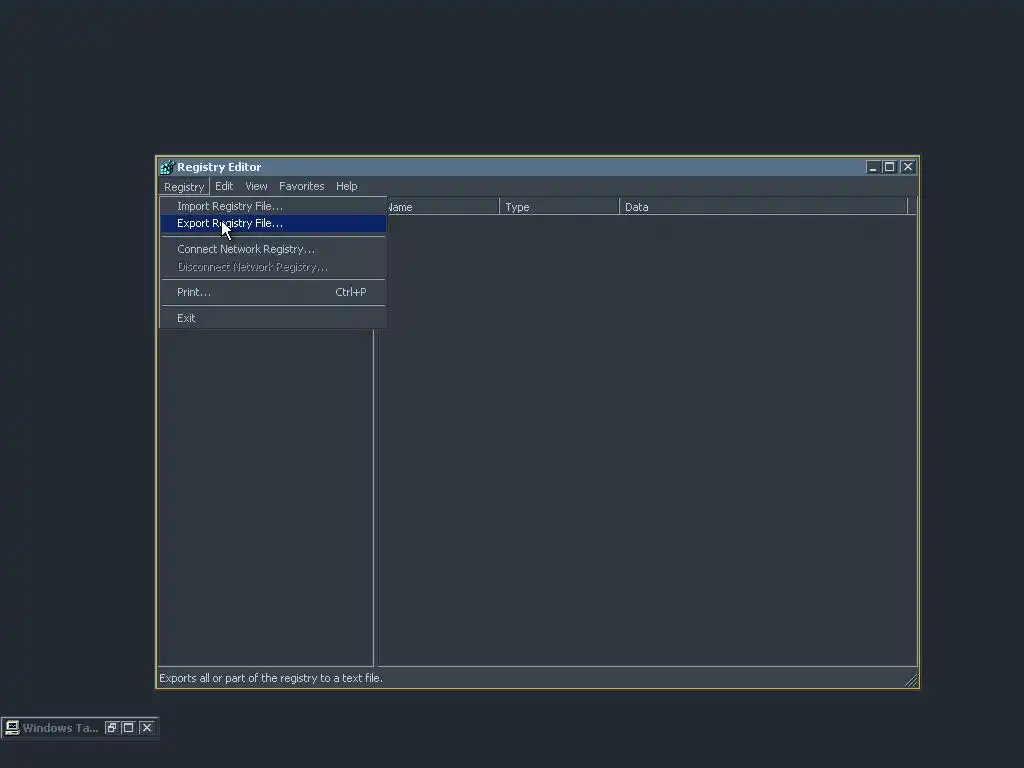Open the Favorites menu

302,186
